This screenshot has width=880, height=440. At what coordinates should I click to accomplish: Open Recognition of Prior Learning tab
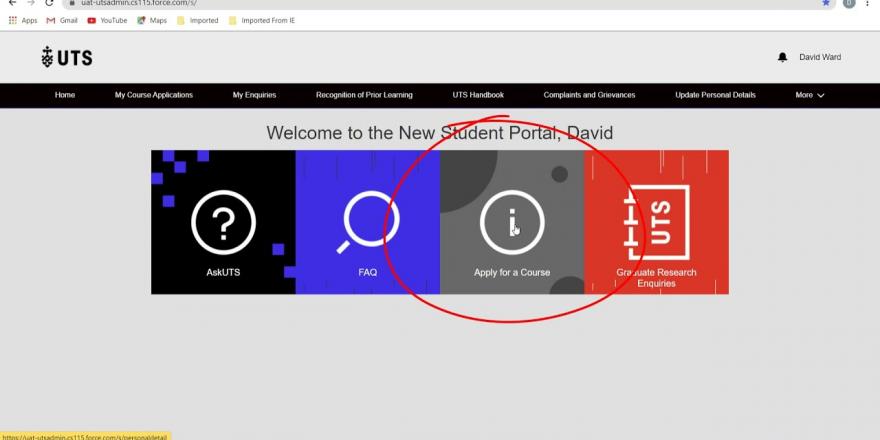[364, 95]
